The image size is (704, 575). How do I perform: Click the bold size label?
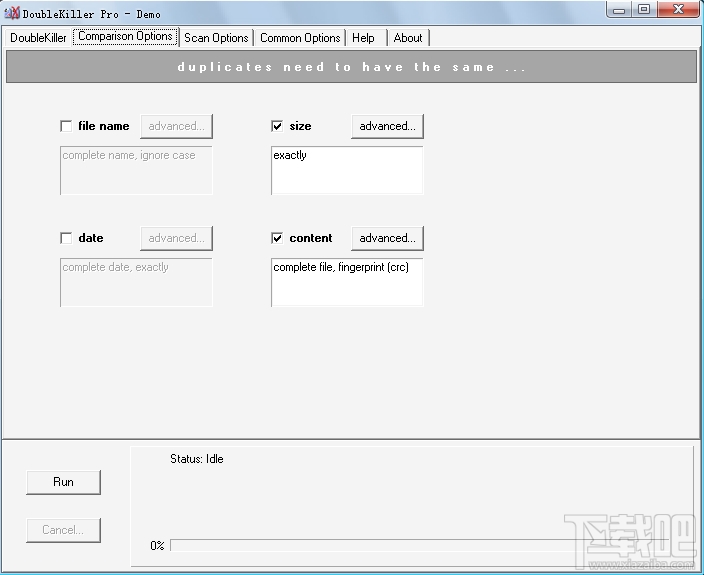(x=300, y=126)
